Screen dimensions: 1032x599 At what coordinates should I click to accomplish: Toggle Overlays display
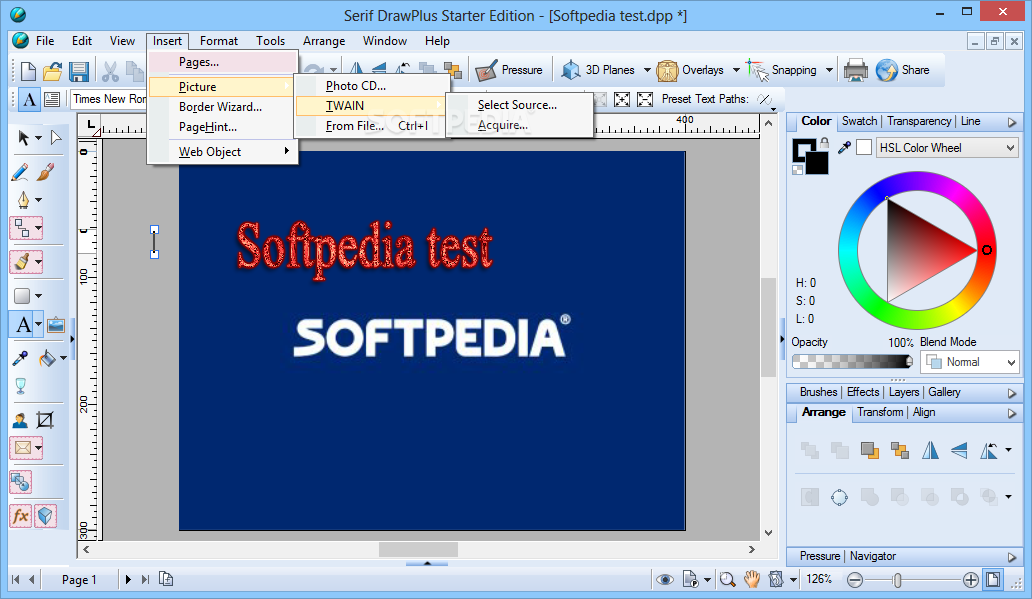(x=690, y=70)
